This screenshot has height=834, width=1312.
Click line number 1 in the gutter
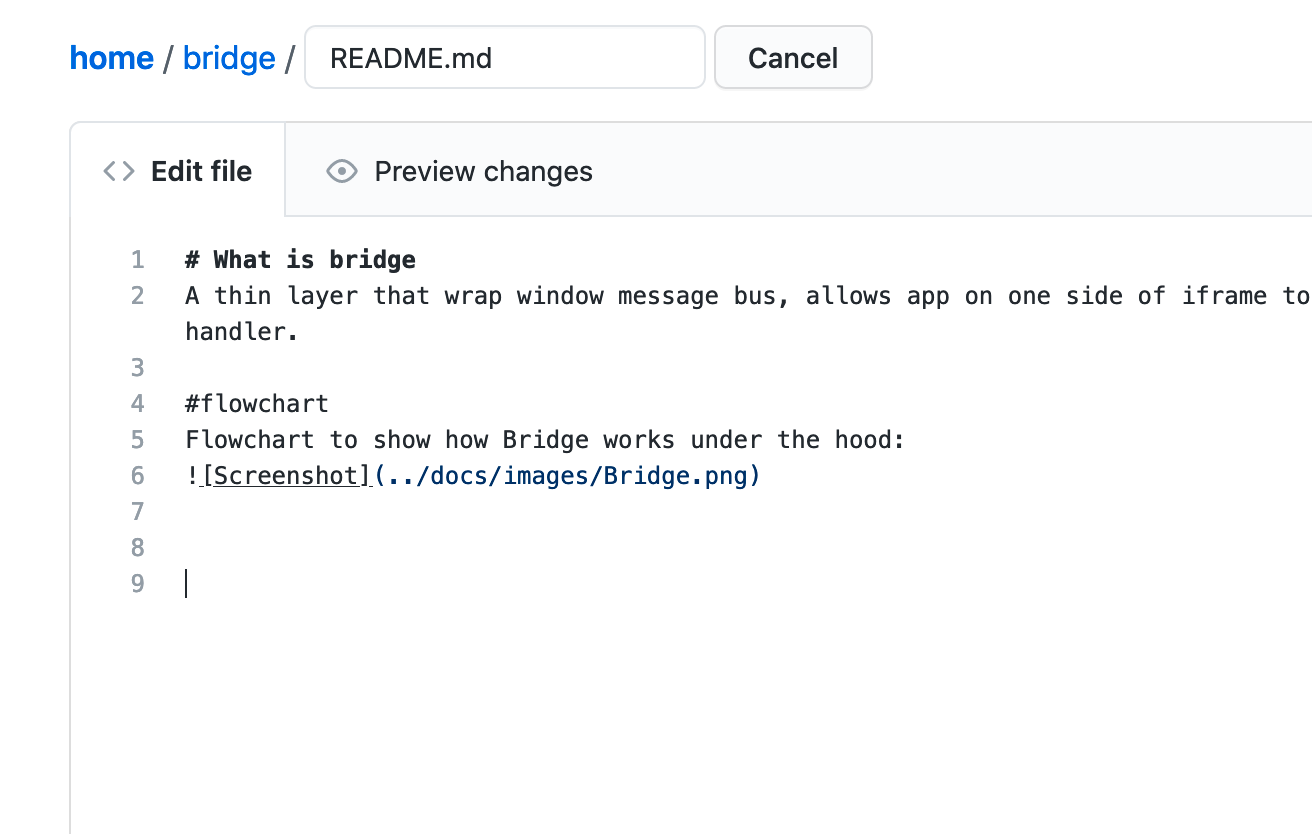click(x=138, y=260)
